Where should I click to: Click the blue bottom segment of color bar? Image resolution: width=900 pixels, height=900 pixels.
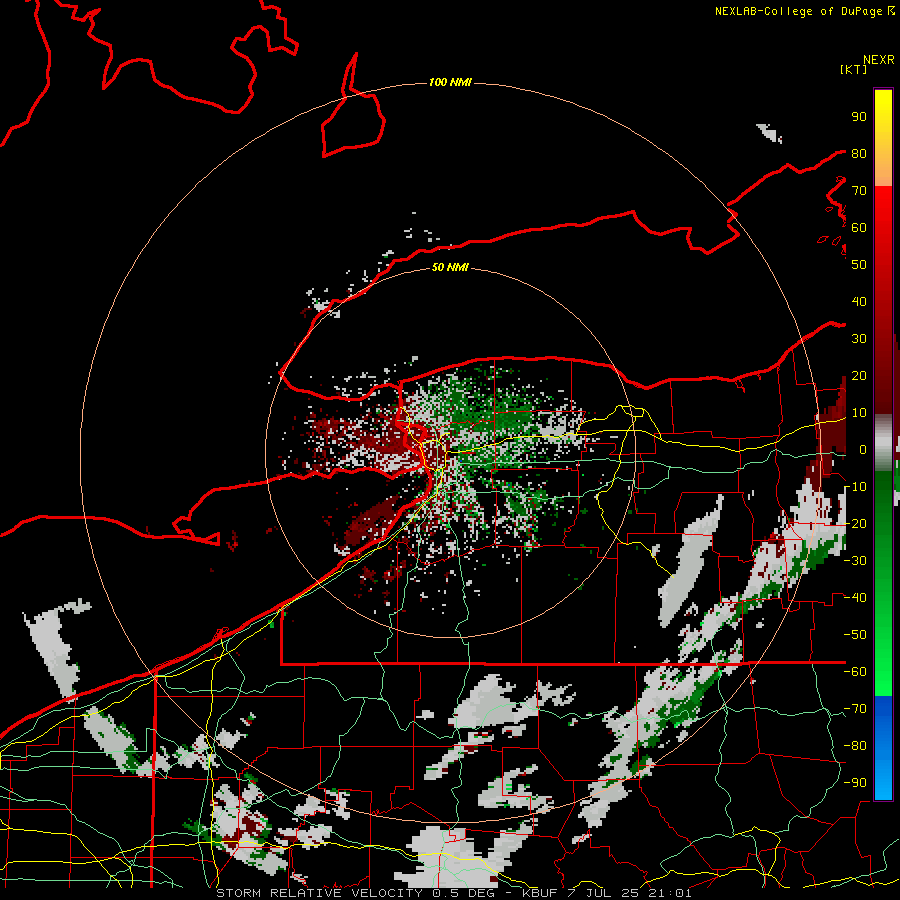(x=883, y=747)
